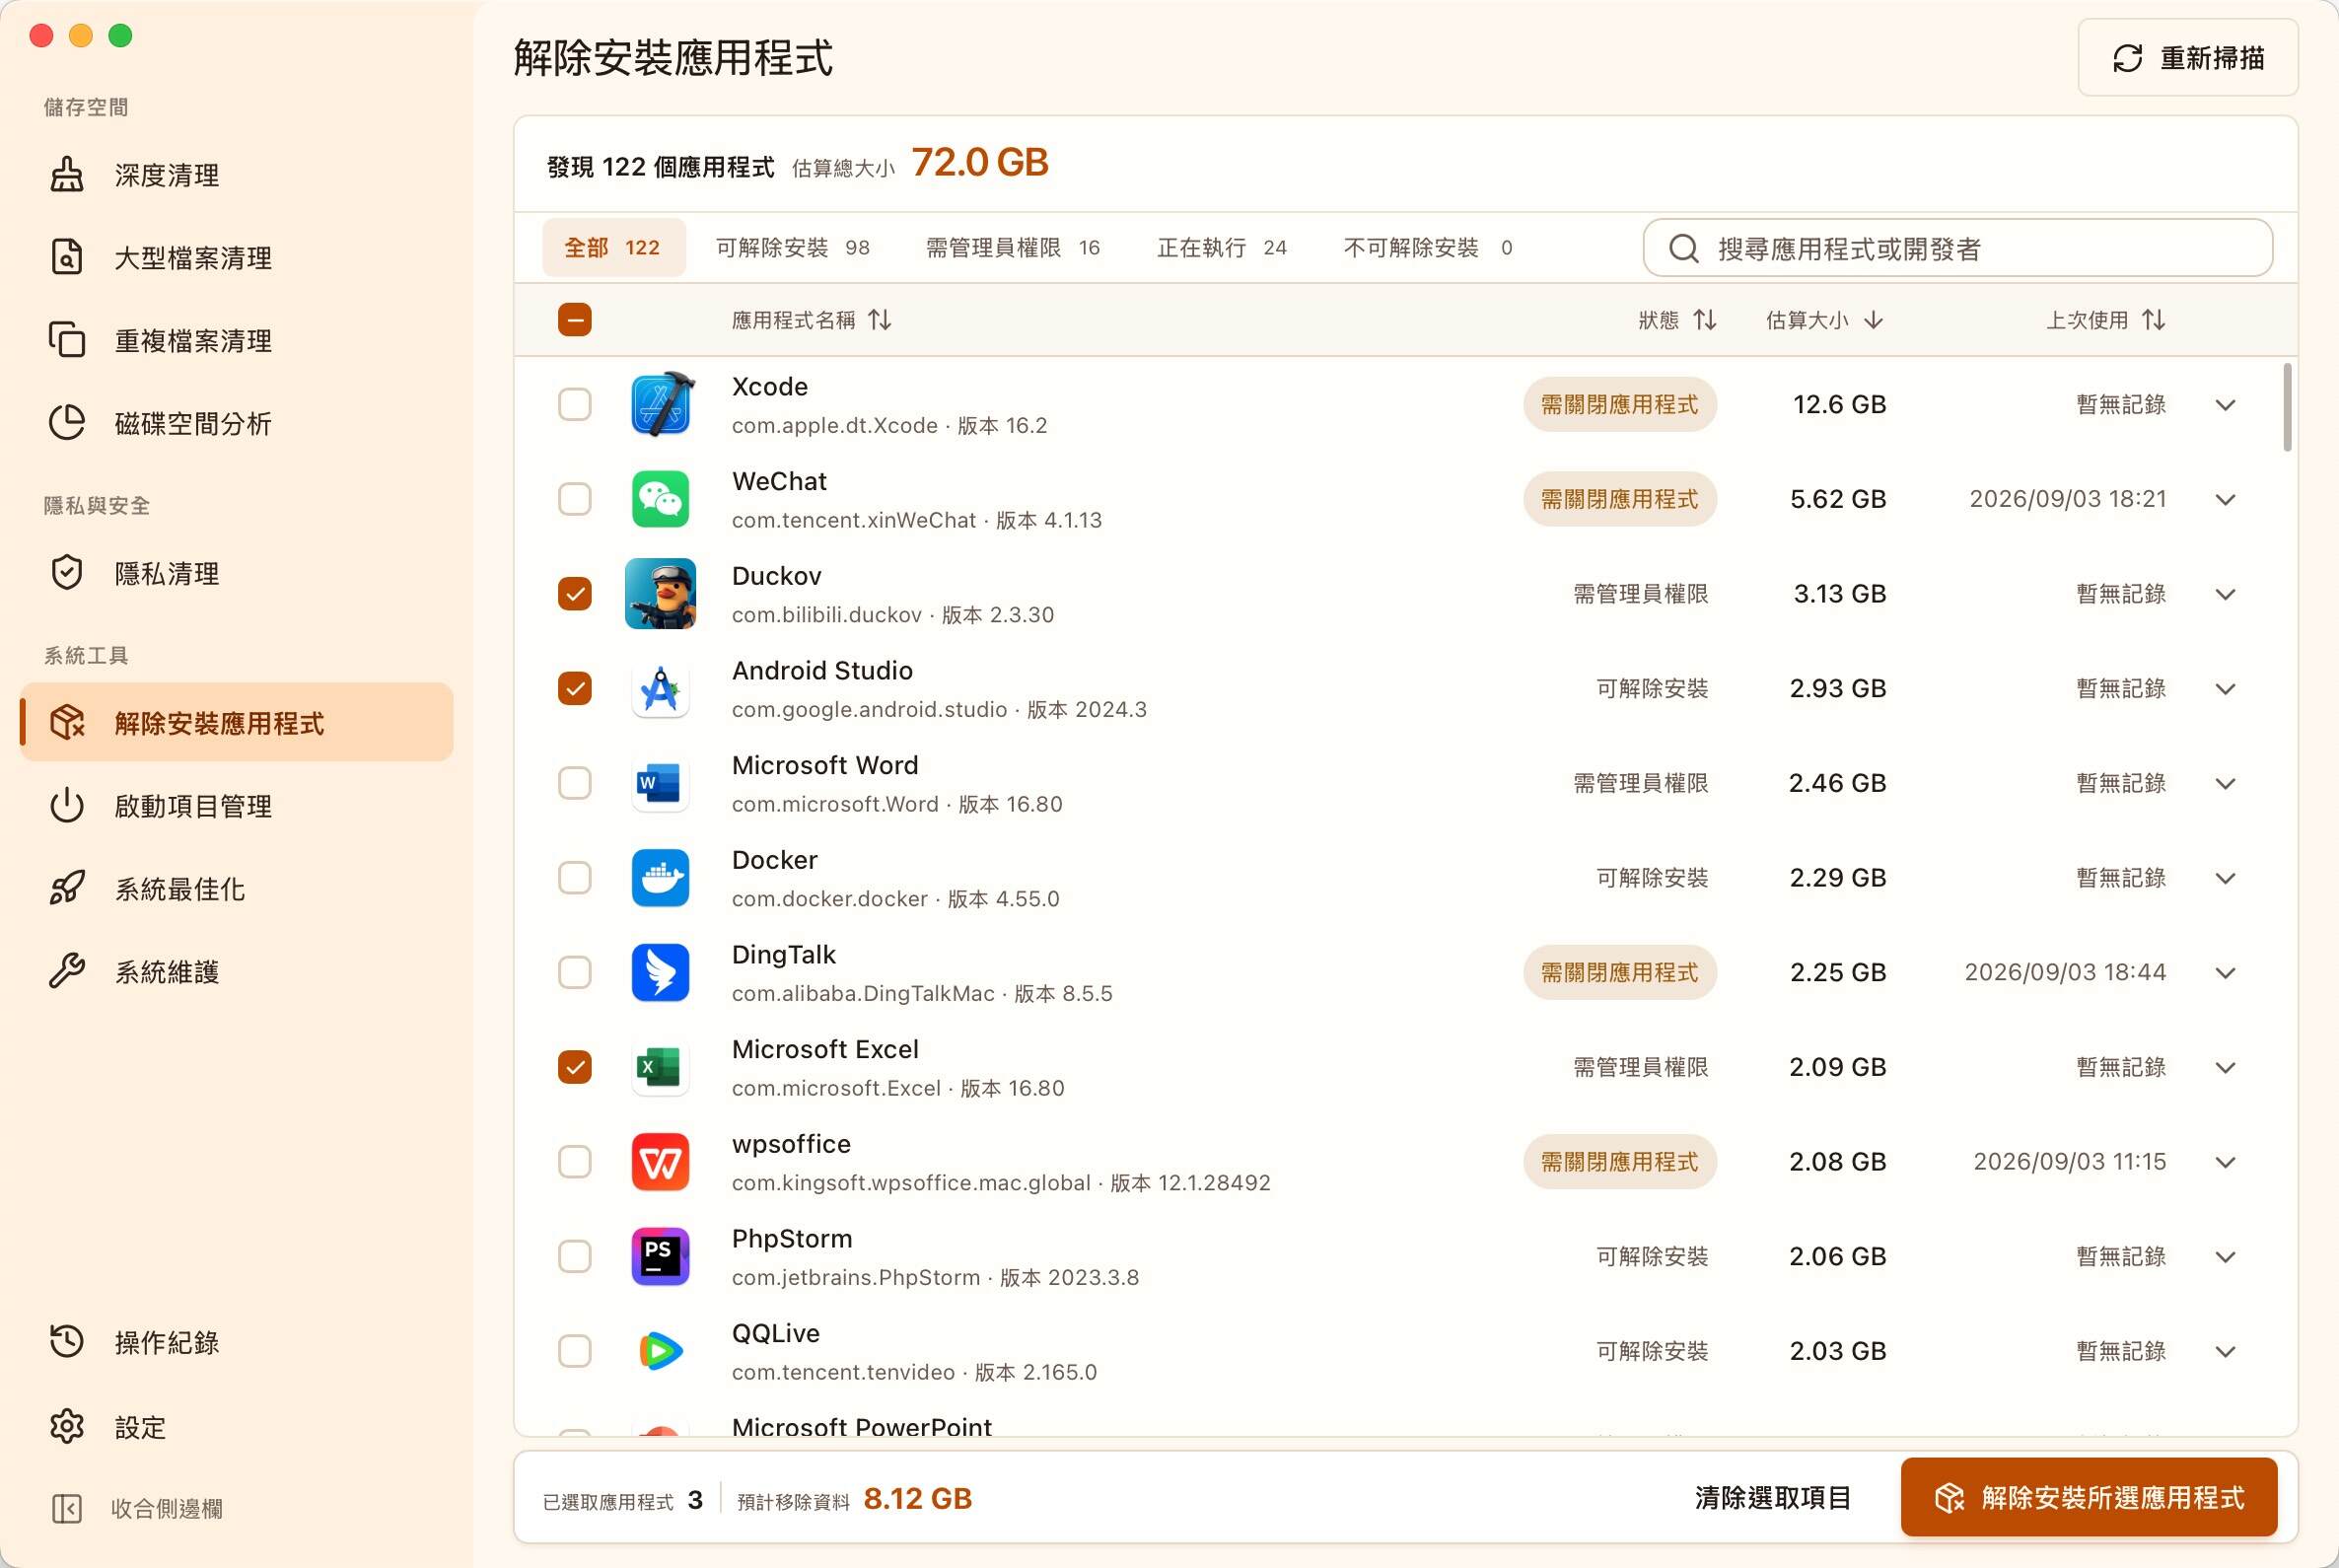Open Privacy Cleanup (隱私清理) shield icon
Image resolution: width=2339 pixels, height=1568 pixels.
pyautogui.click(x=67, y=573)
